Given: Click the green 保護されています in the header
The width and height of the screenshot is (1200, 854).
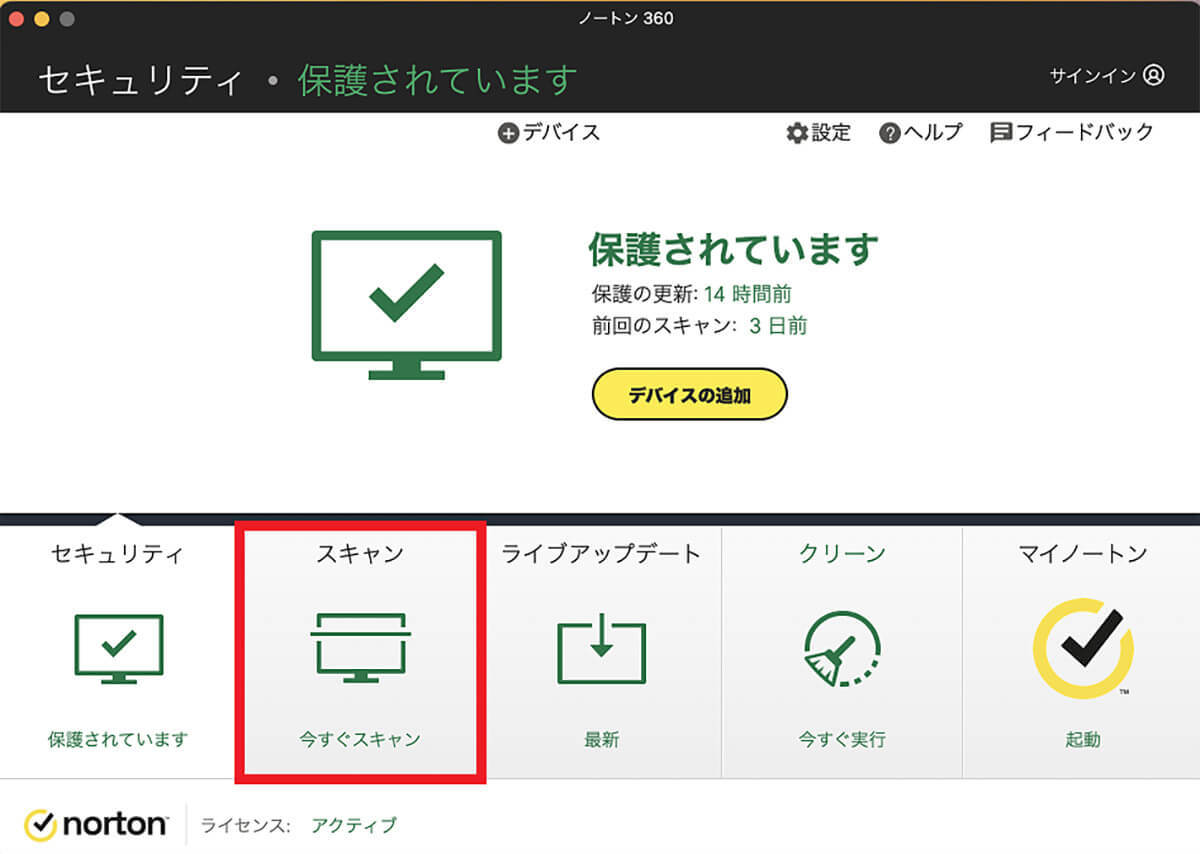Looking at the screenshot, I should [x=438, y=79].
